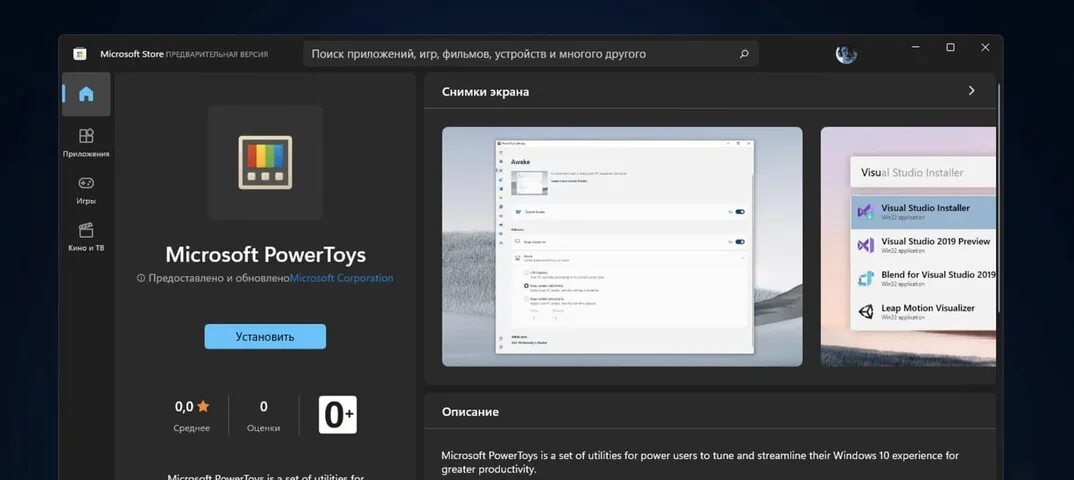Click the PowerToys app icon

(265, 162)
